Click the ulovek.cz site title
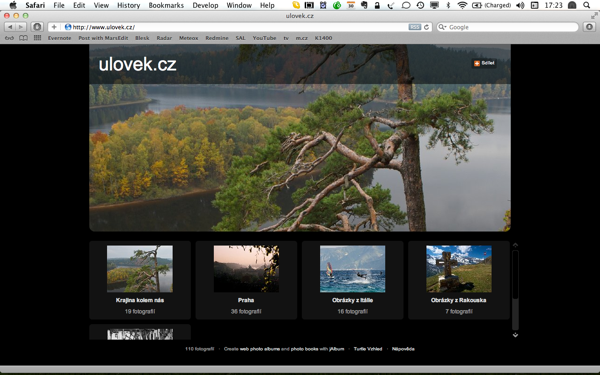 (x=137, y=64)
